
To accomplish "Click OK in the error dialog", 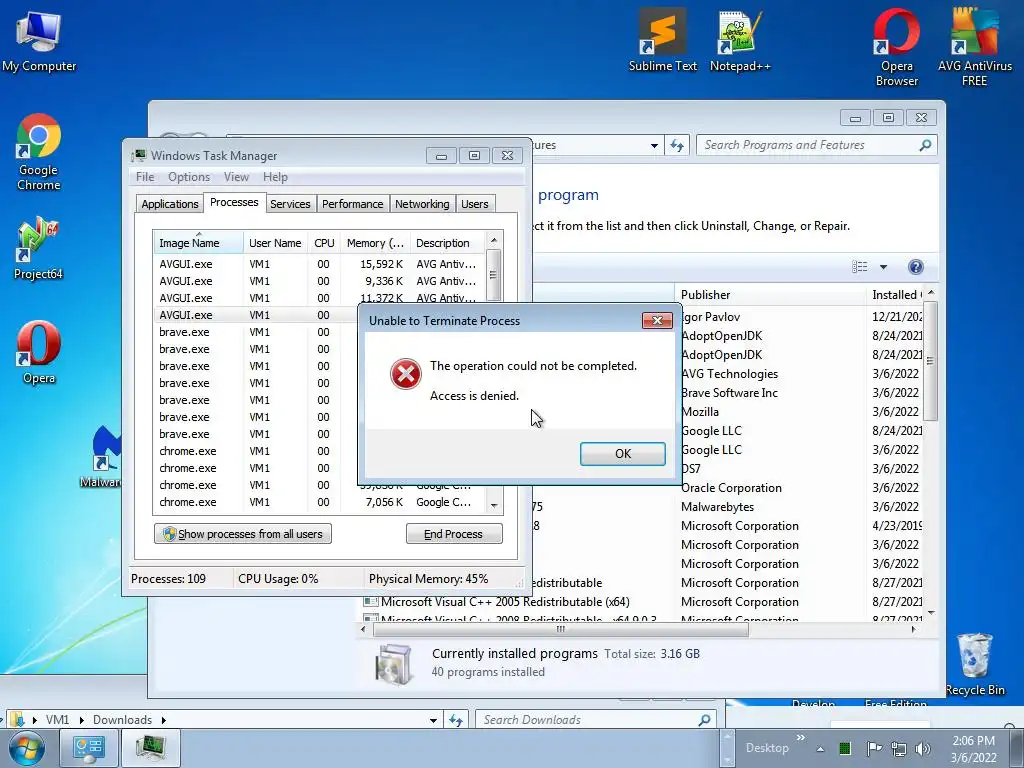I will 622,454.
